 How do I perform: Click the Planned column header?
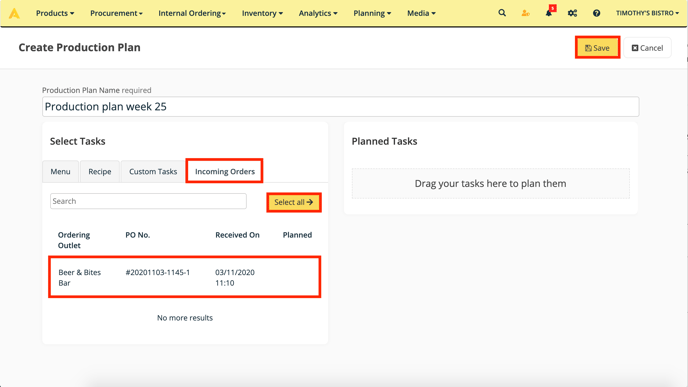(297, 235)
